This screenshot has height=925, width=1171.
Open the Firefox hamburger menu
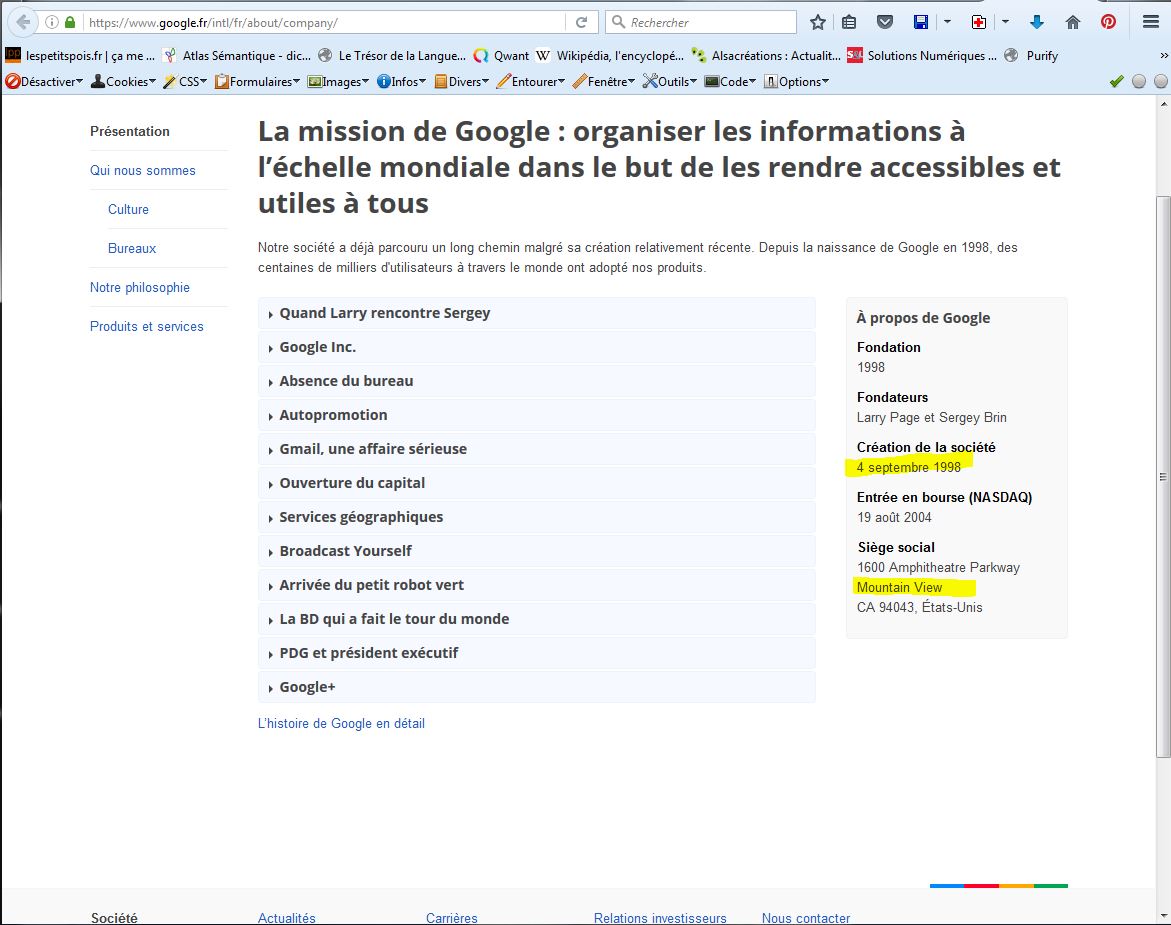1150,22
